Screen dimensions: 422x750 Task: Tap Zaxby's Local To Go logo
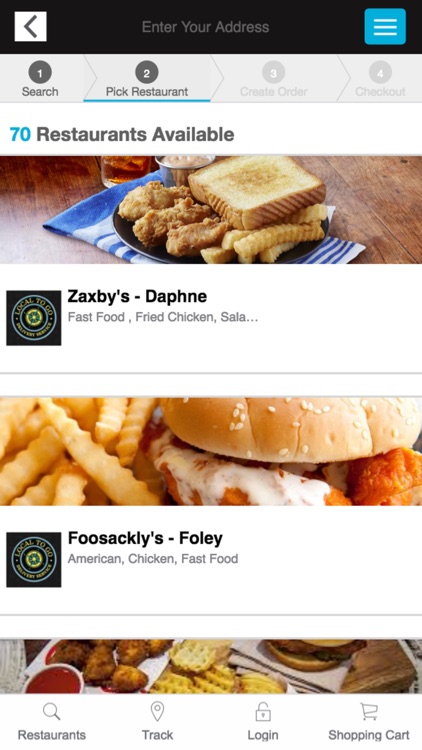pos(33,318)
